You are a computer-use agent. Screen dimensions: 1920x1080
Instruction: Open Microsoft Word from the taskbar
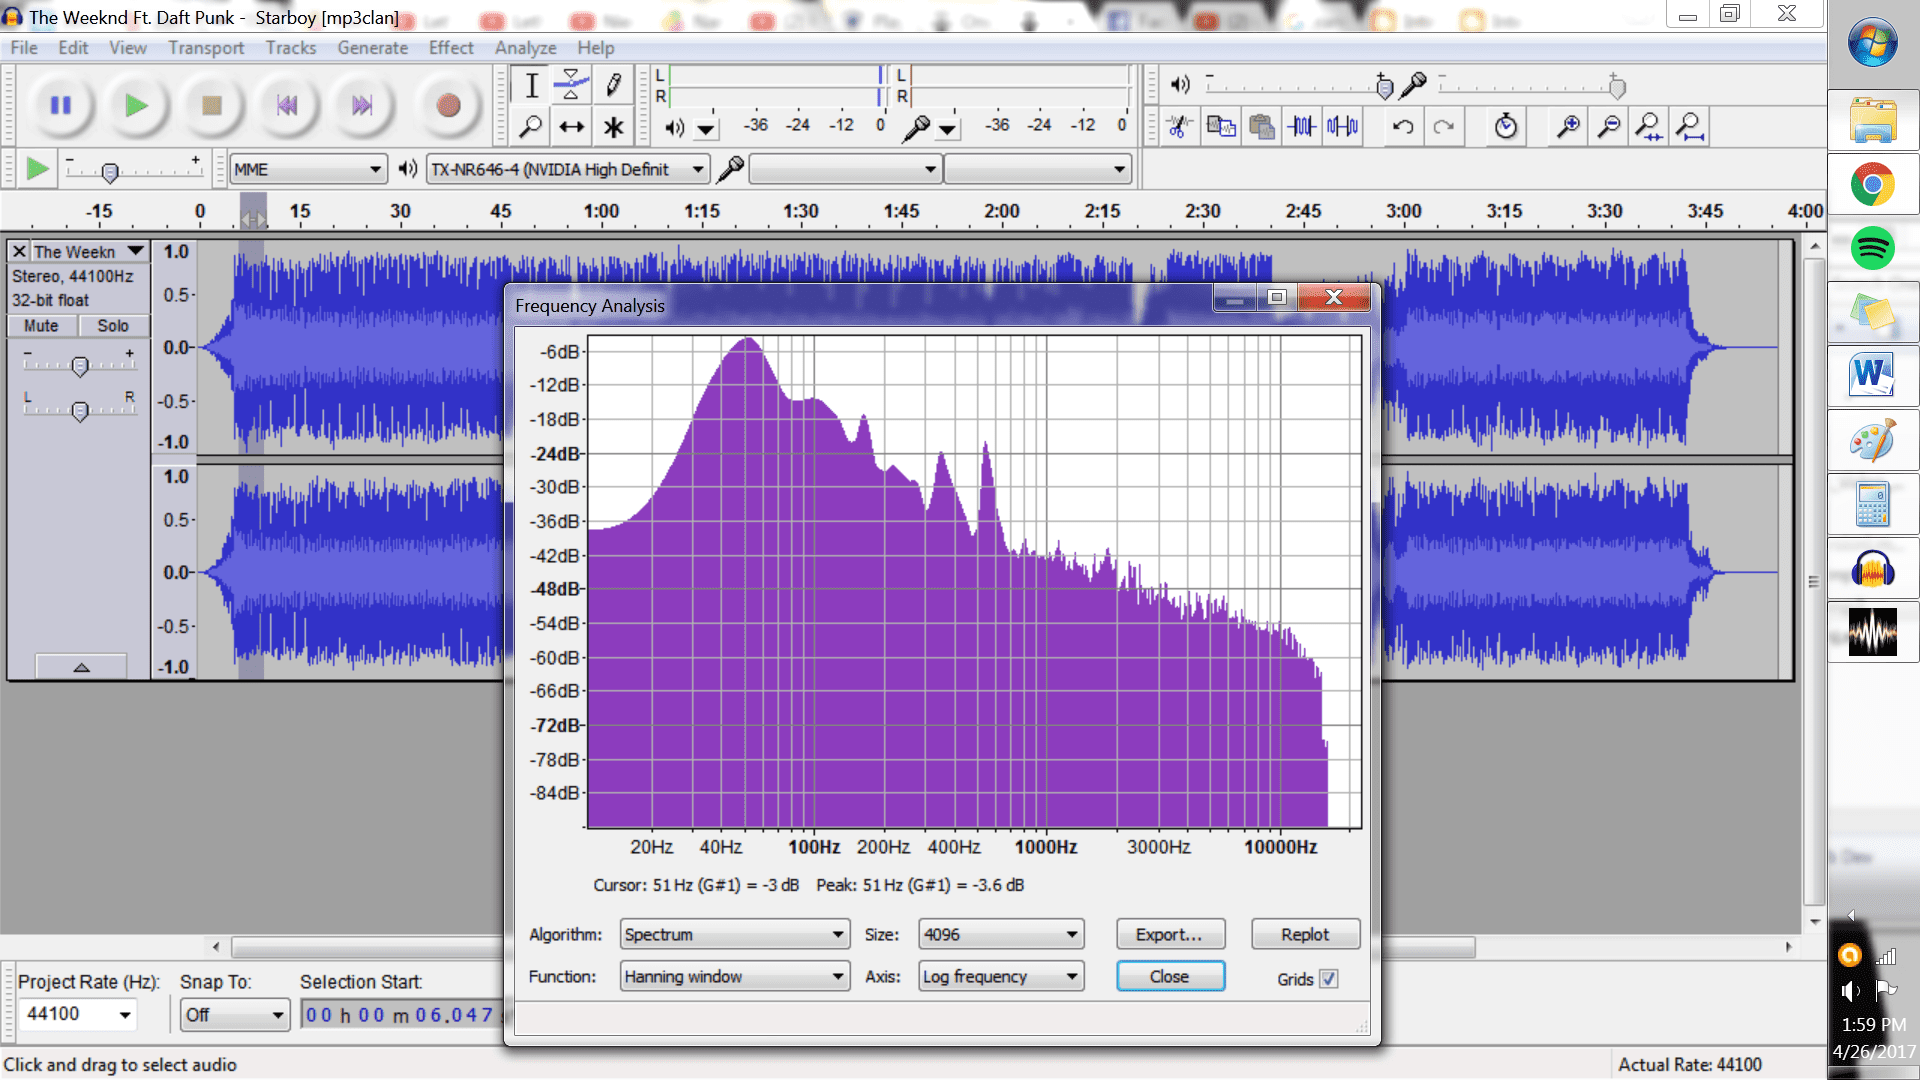1872,376
